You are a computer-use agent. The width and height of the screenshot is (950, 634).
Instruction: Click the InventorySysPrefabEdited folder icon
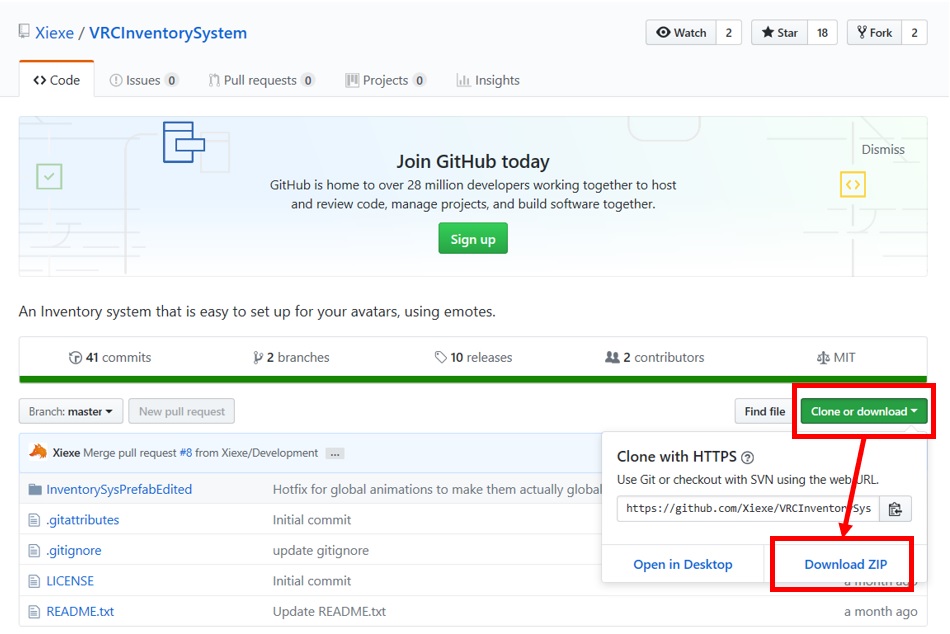35,490
